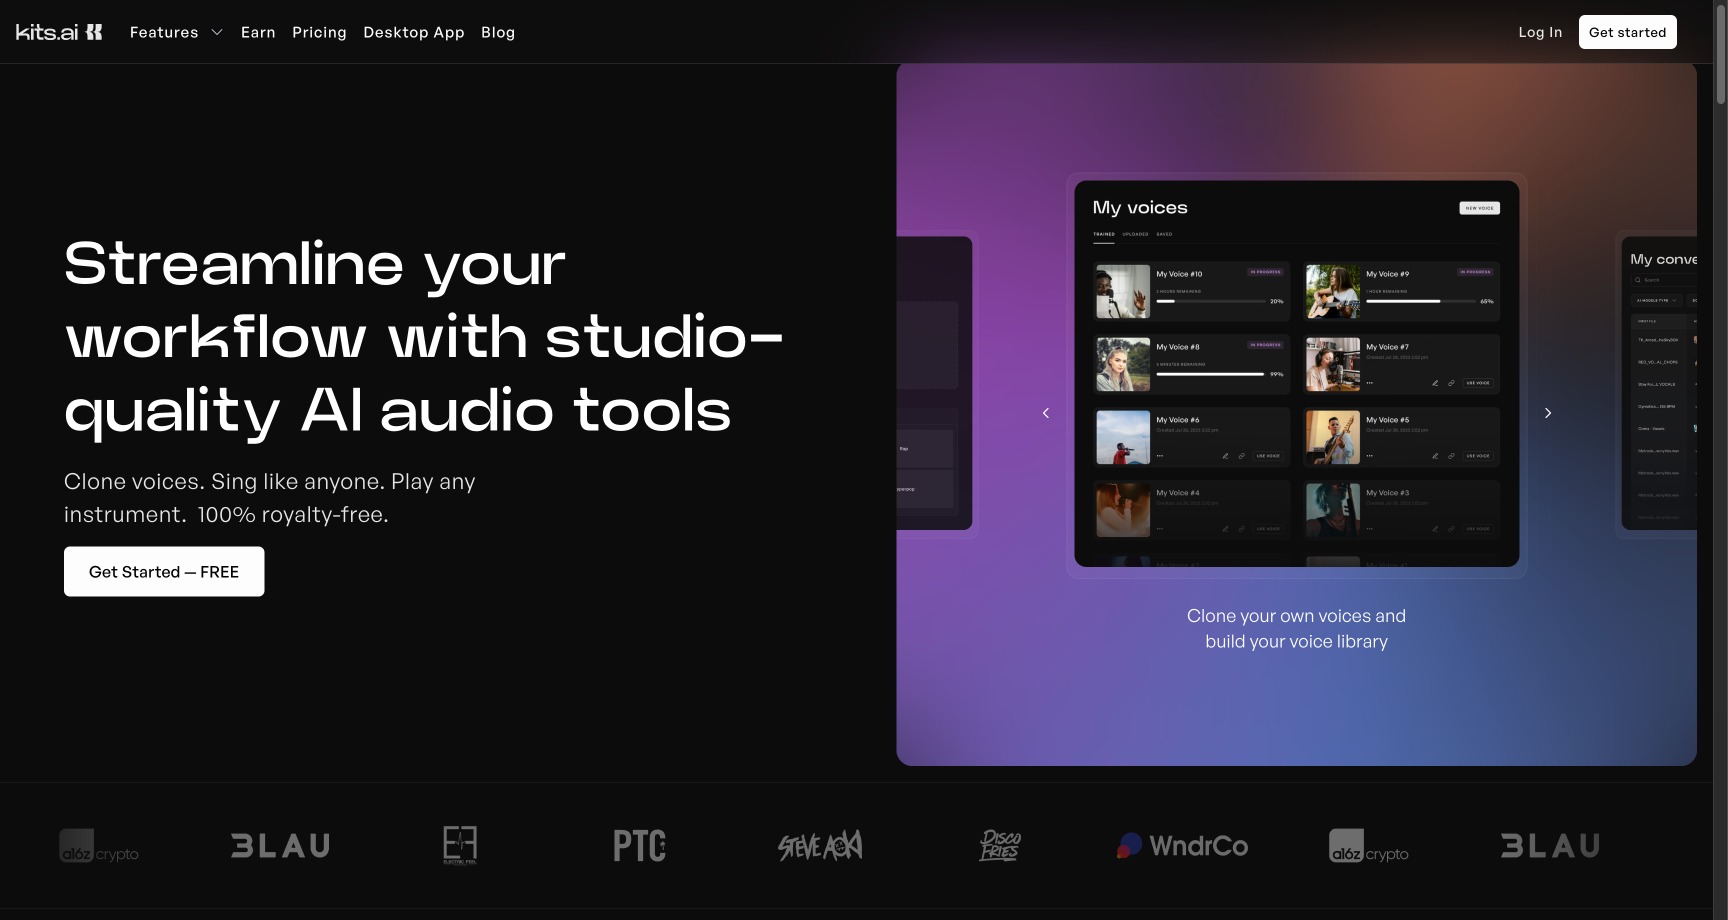Viewport: 1728px width, 920px height.
Task: Click the kits.ai logo icon
Action: pos(95,31)
